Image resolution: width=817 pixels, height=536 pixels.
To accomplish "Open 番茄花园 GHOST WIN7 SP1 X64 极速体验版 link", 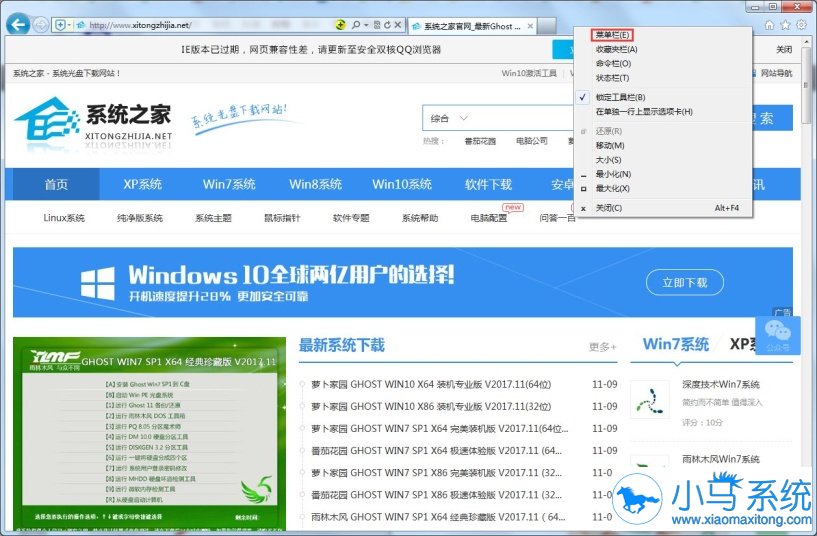I will click(437, 451).
